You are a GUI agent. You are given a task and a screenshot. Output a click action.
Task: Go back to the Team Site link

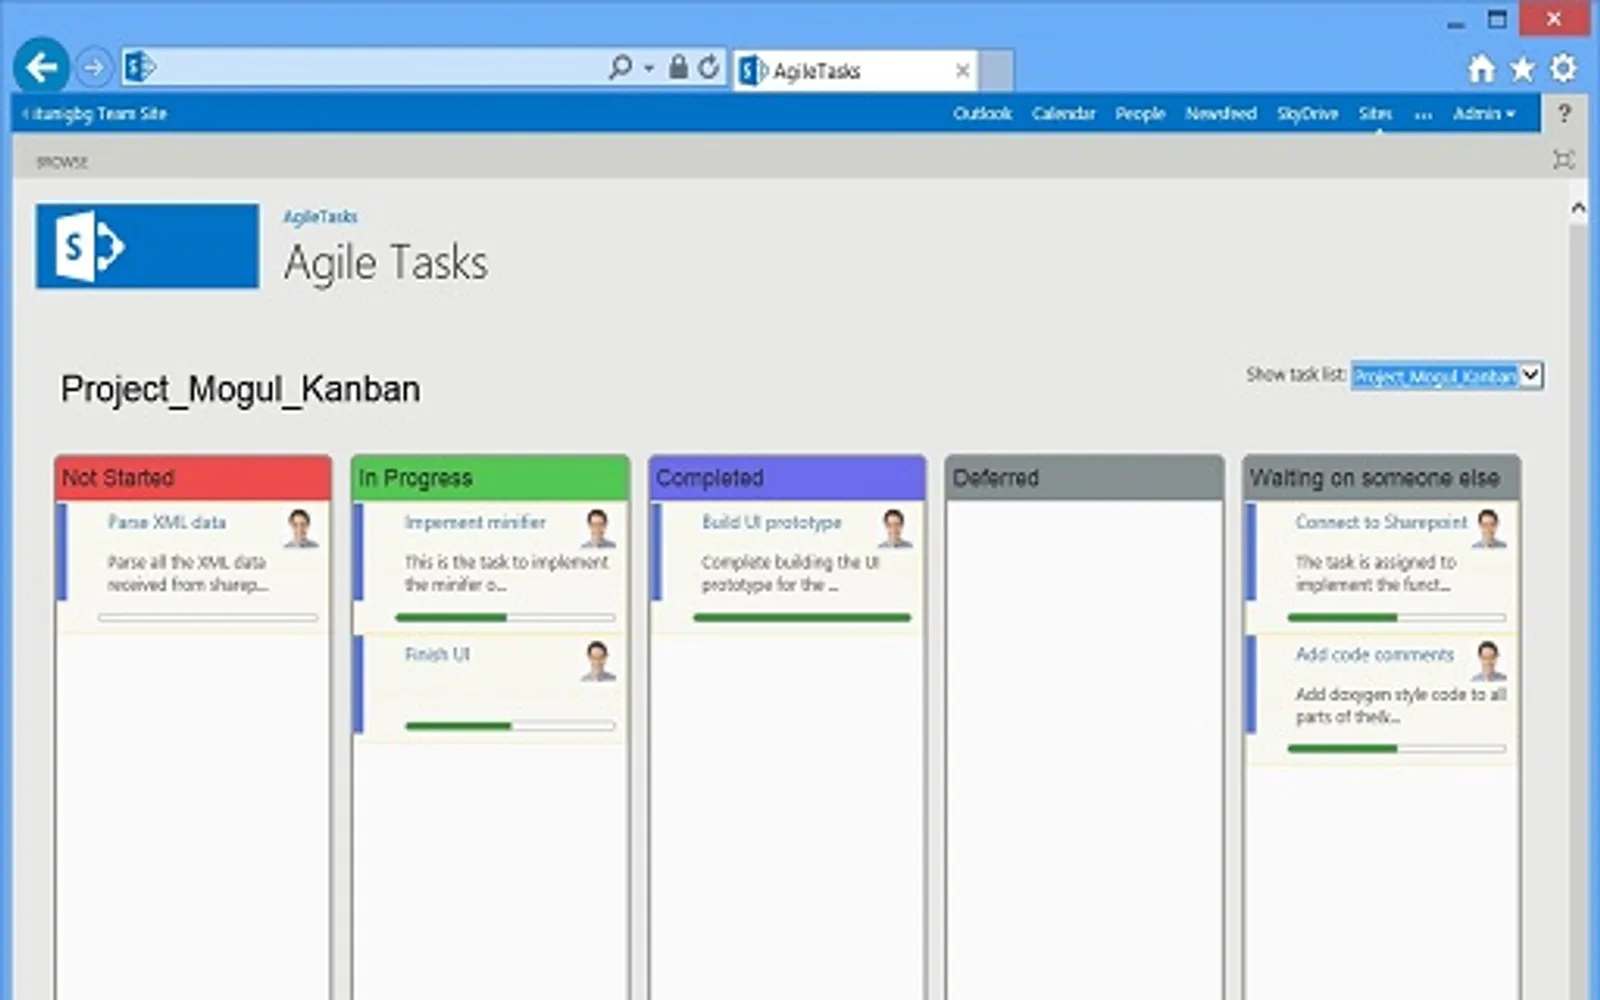(95, 114)
